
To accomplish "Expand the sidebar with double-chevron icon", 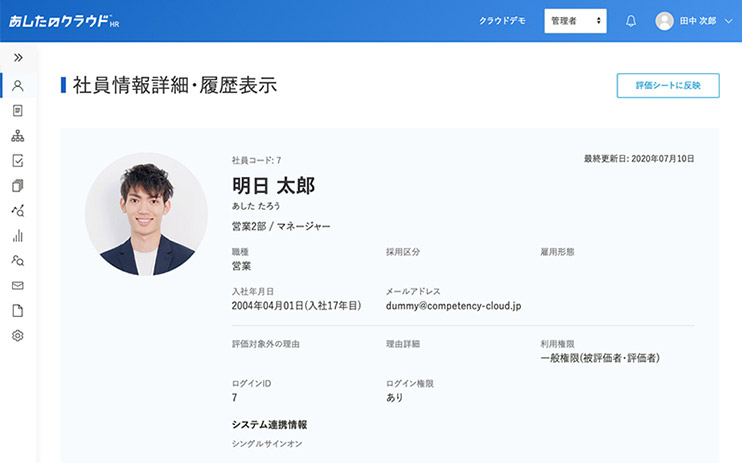I will 18,58.
